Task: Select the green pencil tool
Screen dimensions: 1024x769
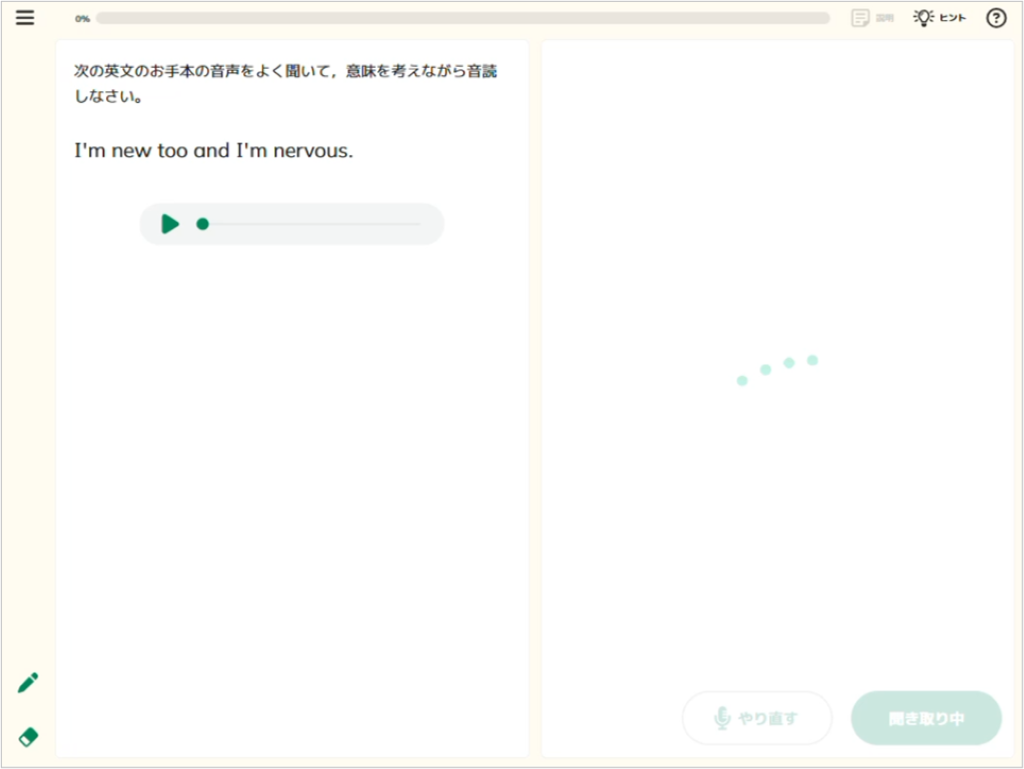Action: (x=27, y=683)
